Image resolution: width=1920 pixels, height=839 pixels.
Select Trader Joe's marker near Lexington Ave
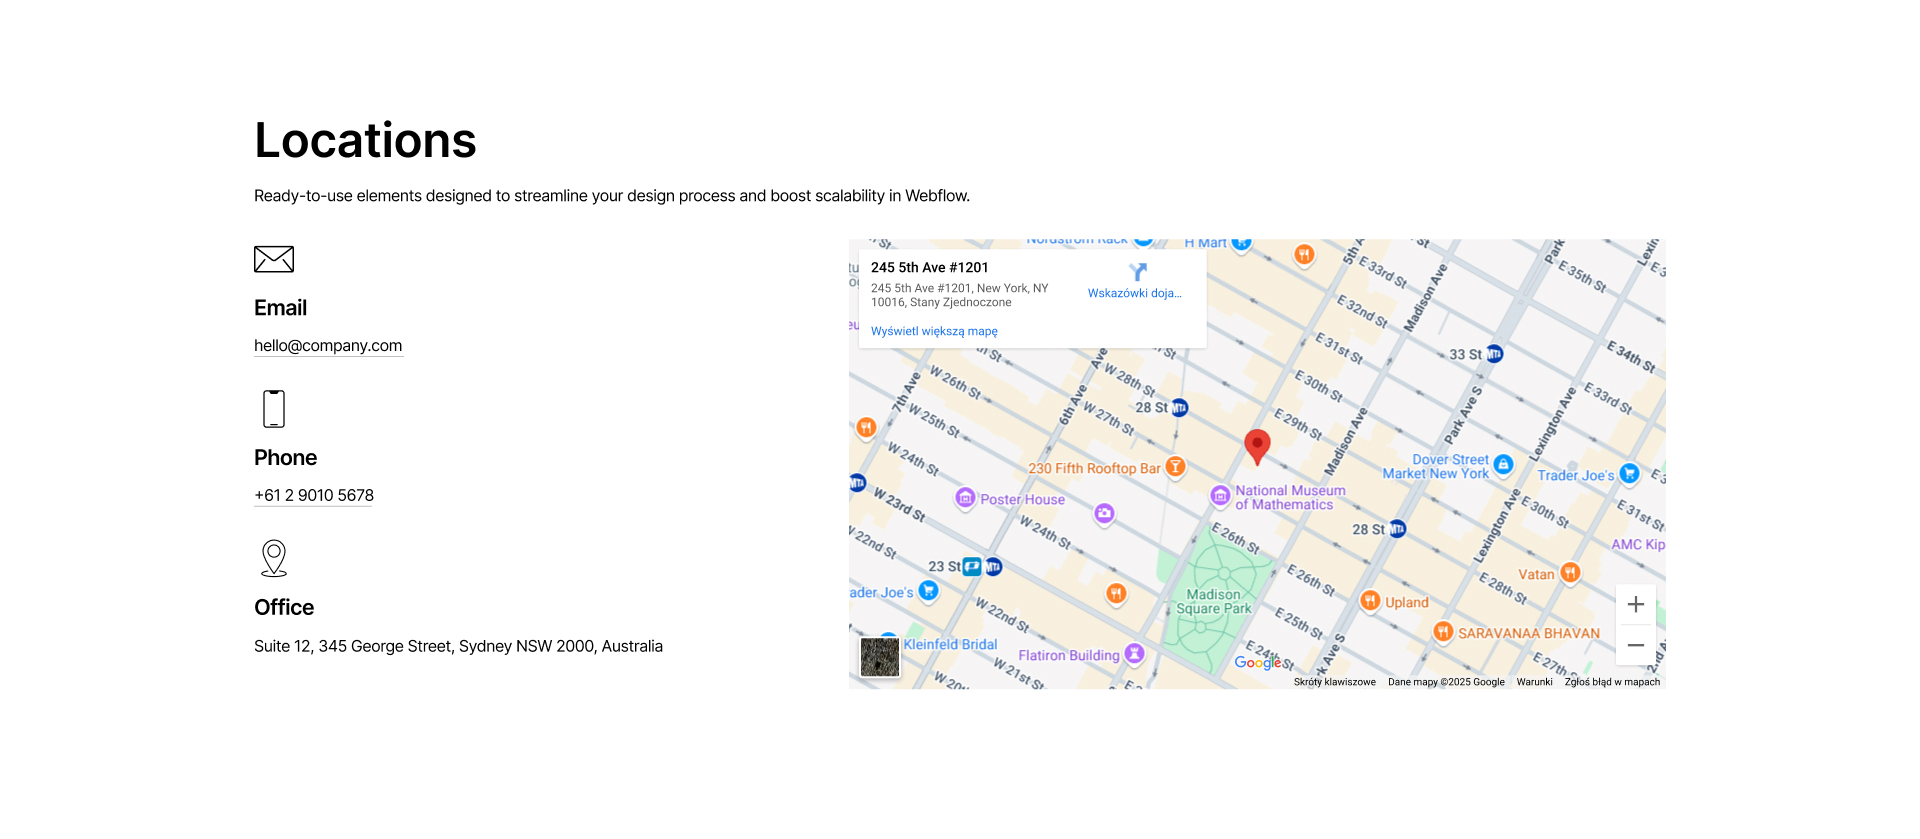[x=1629, y=473]
